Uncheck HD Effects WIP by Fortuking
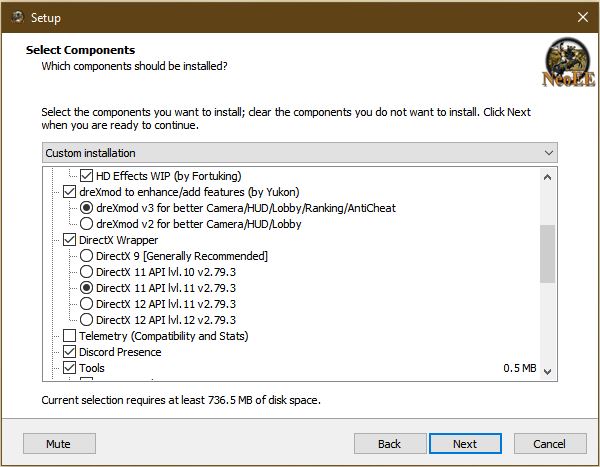 tap(101, 175)
